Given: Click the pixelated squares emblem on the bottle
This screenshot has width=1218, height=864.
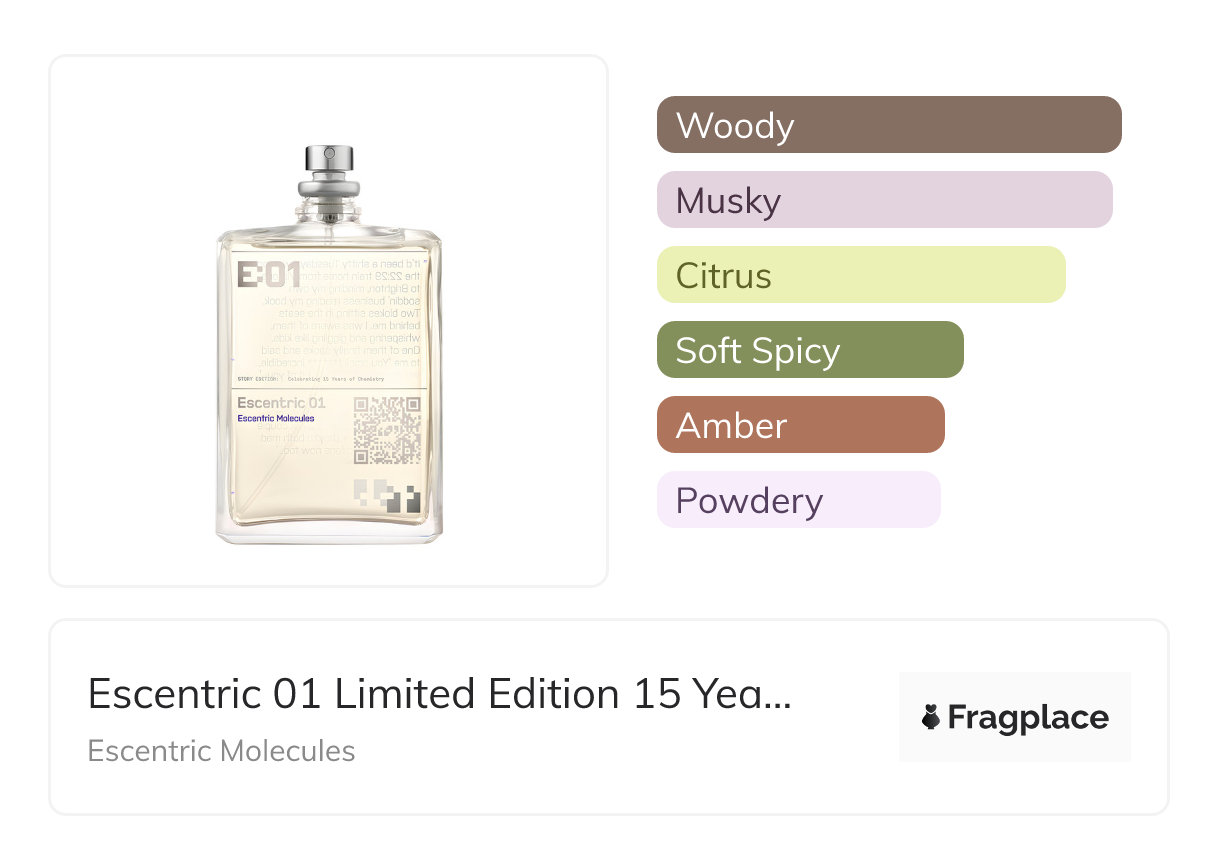Looking at the screenshot, I should [x=387, y=497].
